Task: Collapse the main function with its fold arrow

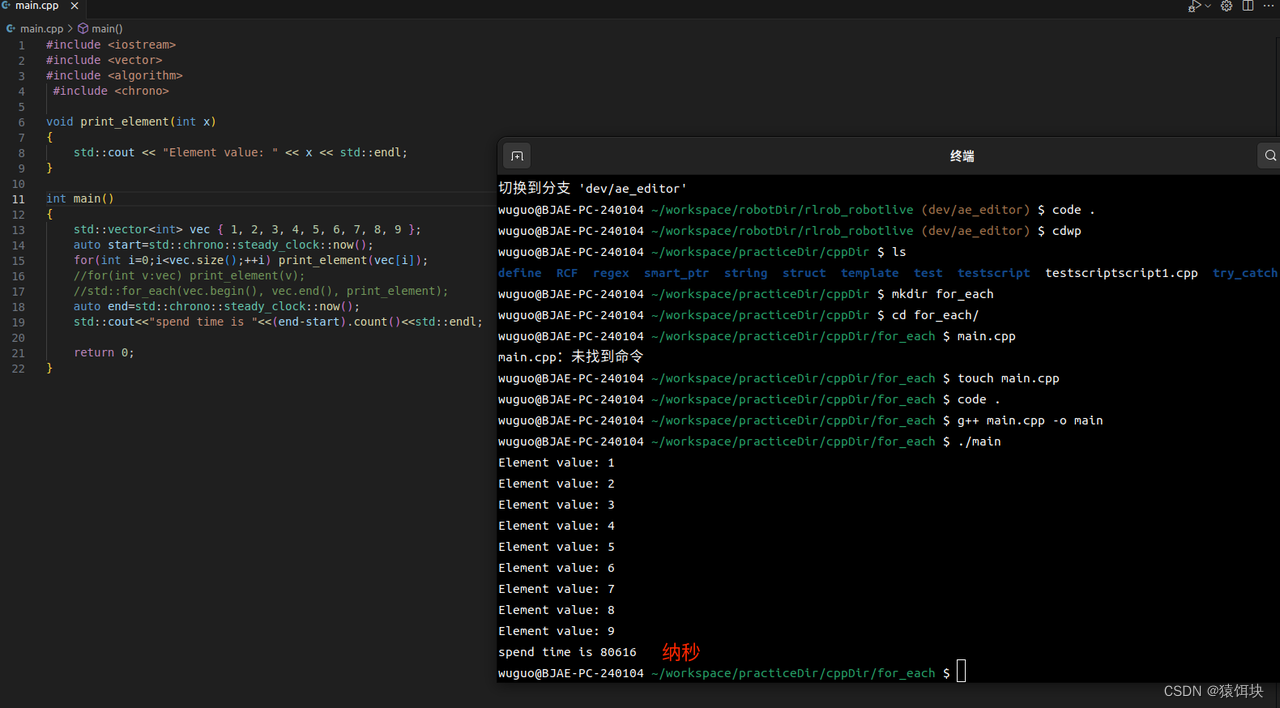Action: (36, 198)
